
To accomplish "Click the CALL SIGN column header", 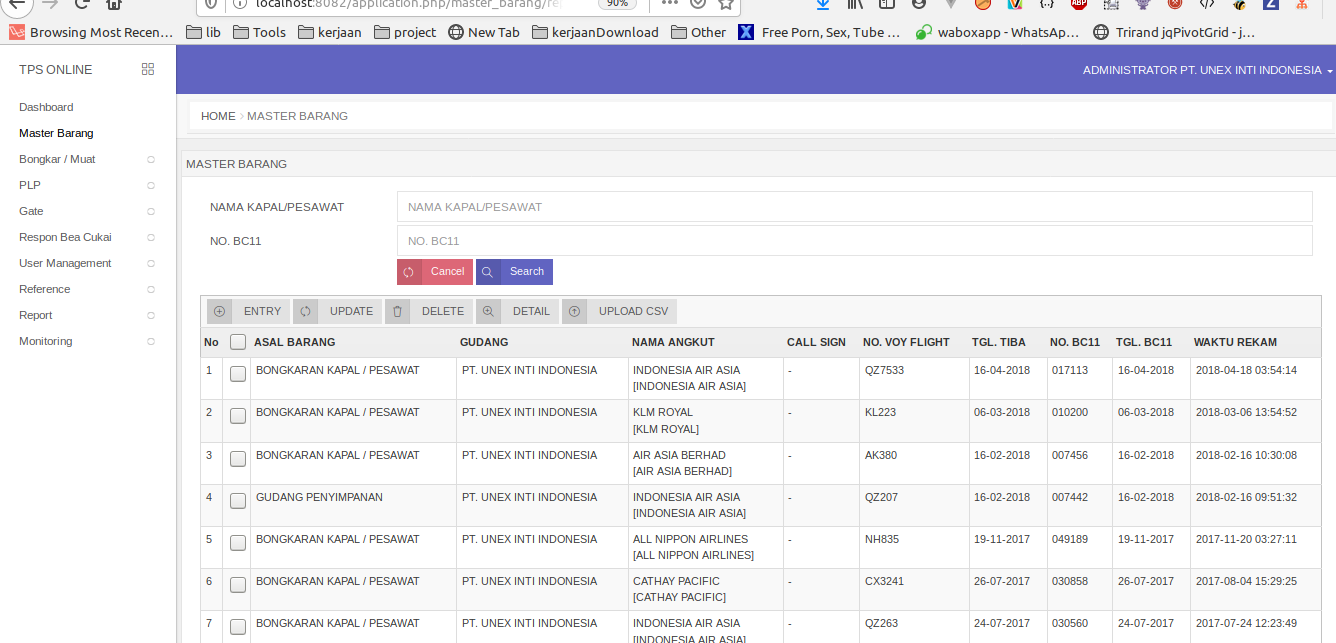I will [x=816, y=342].
